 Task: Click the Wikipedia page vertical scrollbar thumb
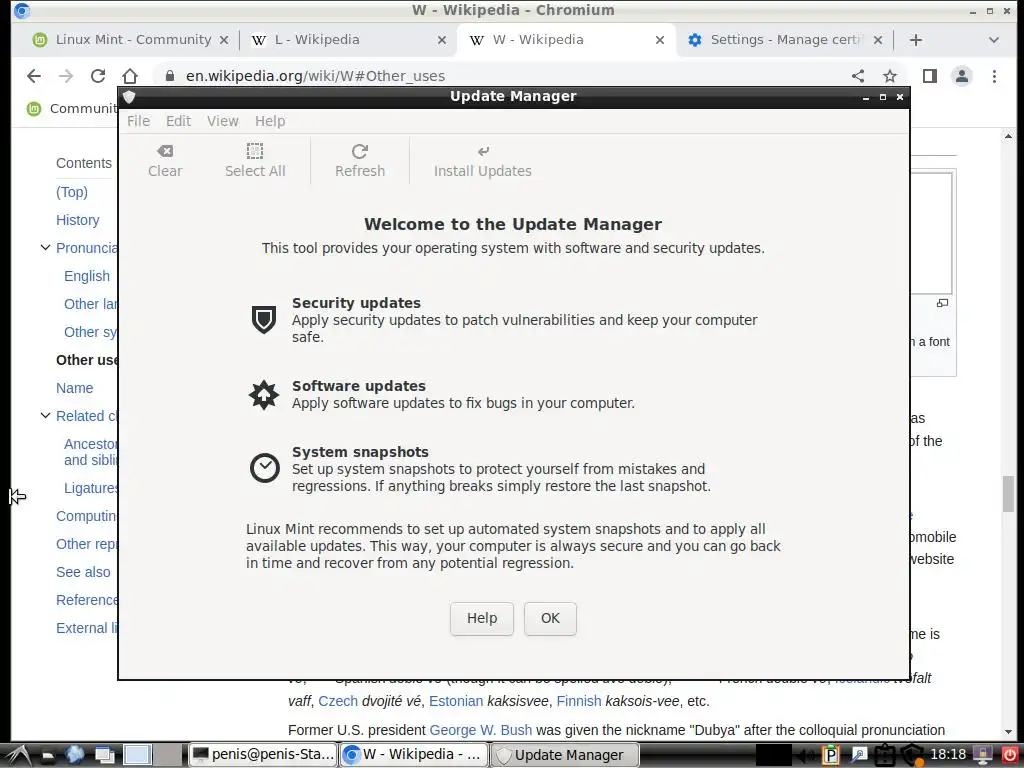coord(1008,494)
